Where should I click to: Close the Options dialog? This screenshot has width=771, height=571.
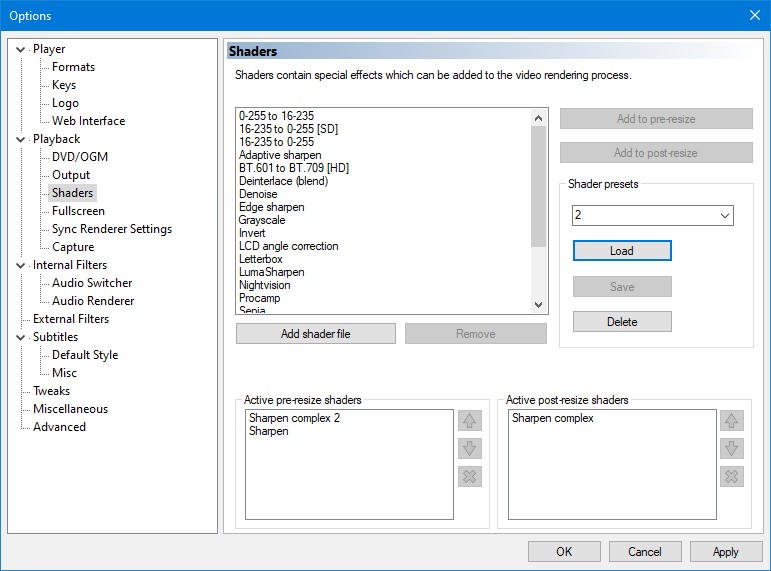coord(755,15)
